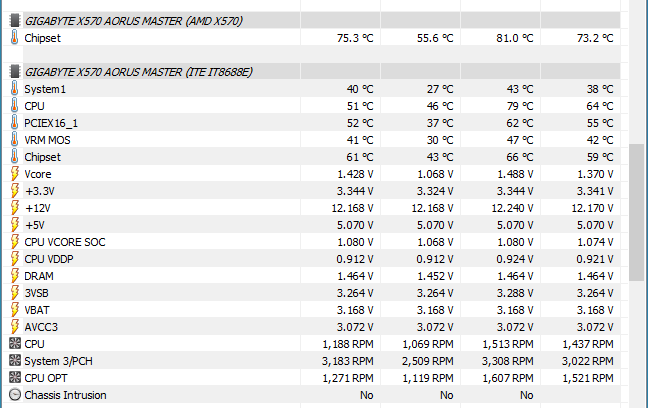The width and height of the screenshot is (648, 408).
Task: Click the 2,509 RPM minimum value
Action: pos(427,361)
